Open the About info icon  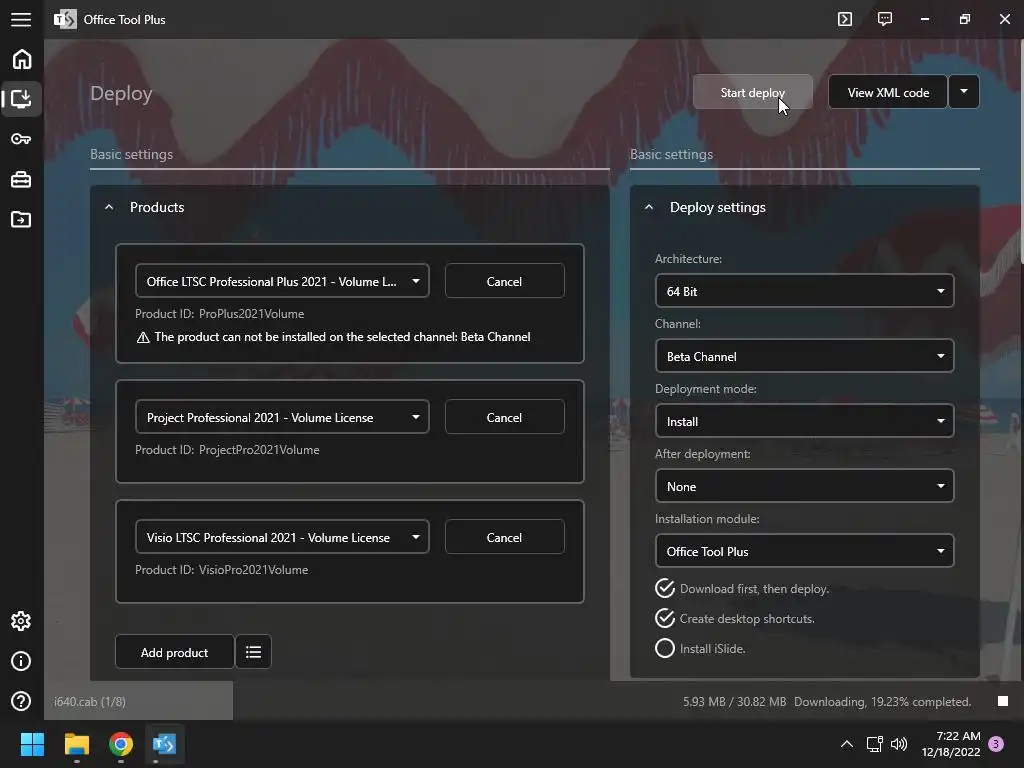coord(21,661)
